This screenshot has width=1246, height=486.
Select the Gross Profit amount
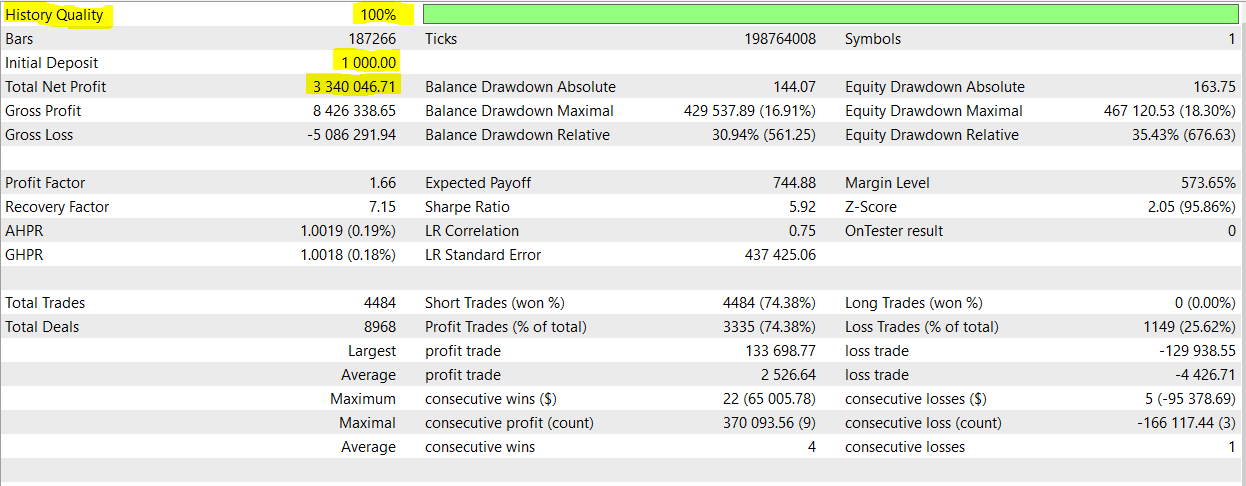pos(354,111)
